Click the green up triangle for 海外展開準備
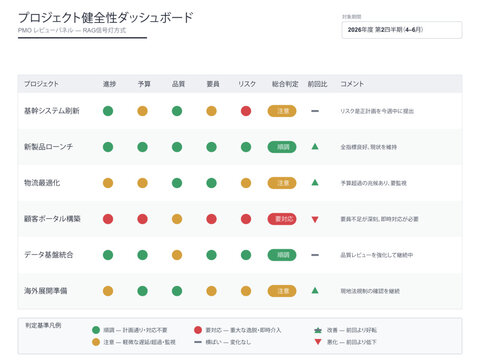This screenshot has height=360, width=480. pyautogui.click(x=315, y=290)
